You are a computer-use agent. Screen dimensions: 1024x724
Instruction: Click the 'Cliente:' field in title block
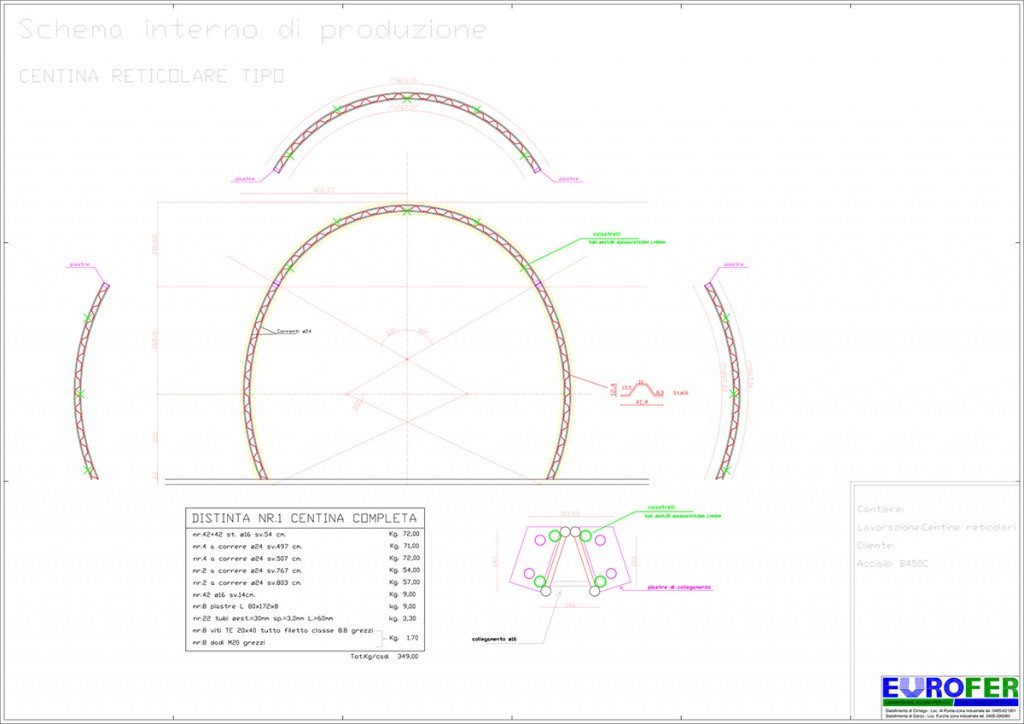(877, 545)
